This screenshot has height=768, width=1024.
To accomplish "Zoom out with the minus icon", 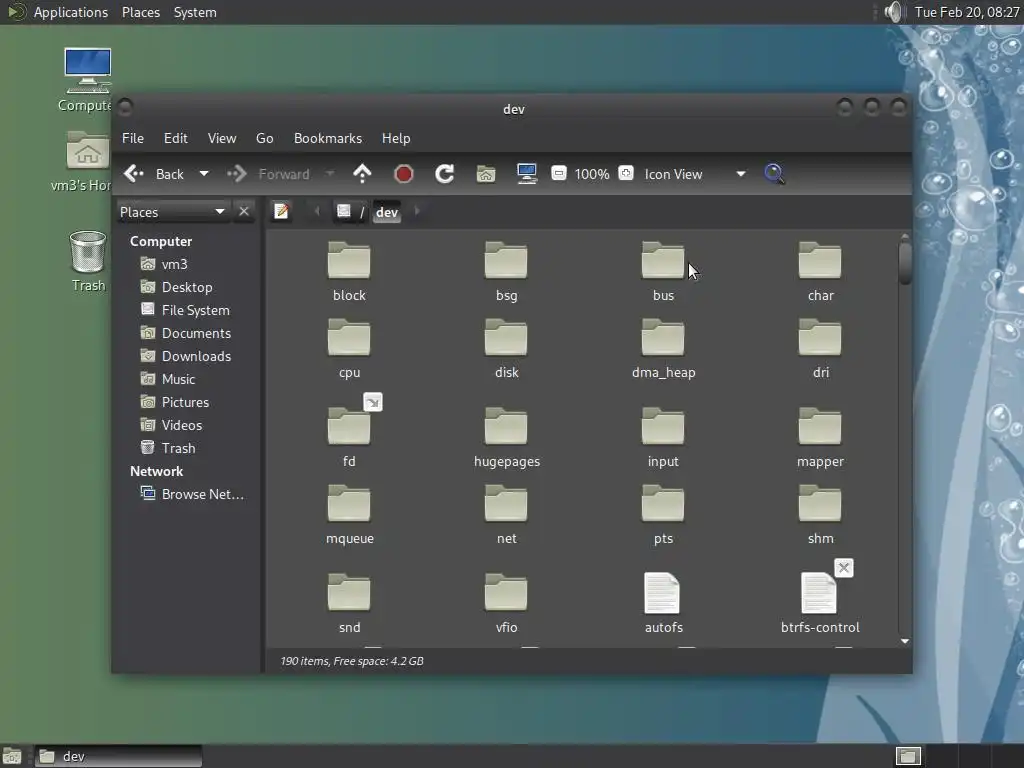I will point(558,173).
